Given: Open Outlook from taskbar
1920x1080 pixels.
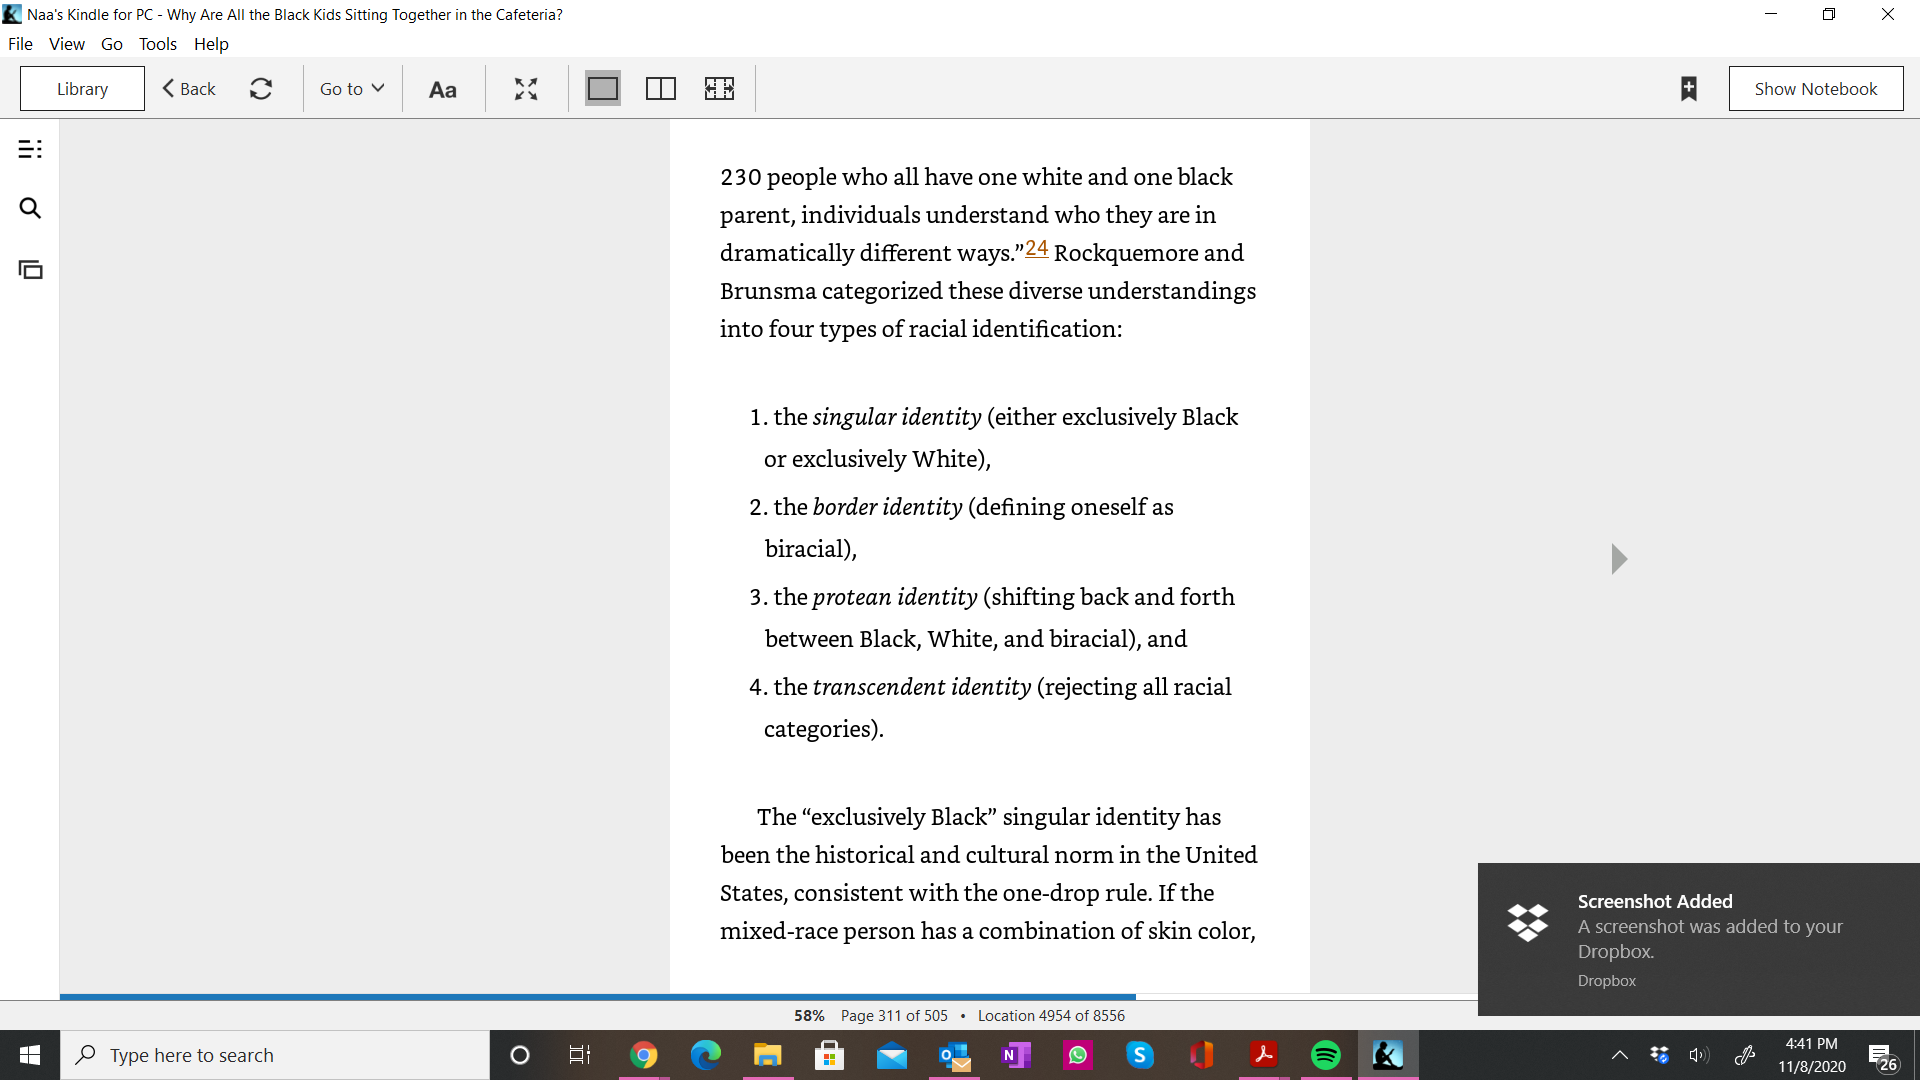Looking at the screenshot, I should click(x=954, y=1055).
